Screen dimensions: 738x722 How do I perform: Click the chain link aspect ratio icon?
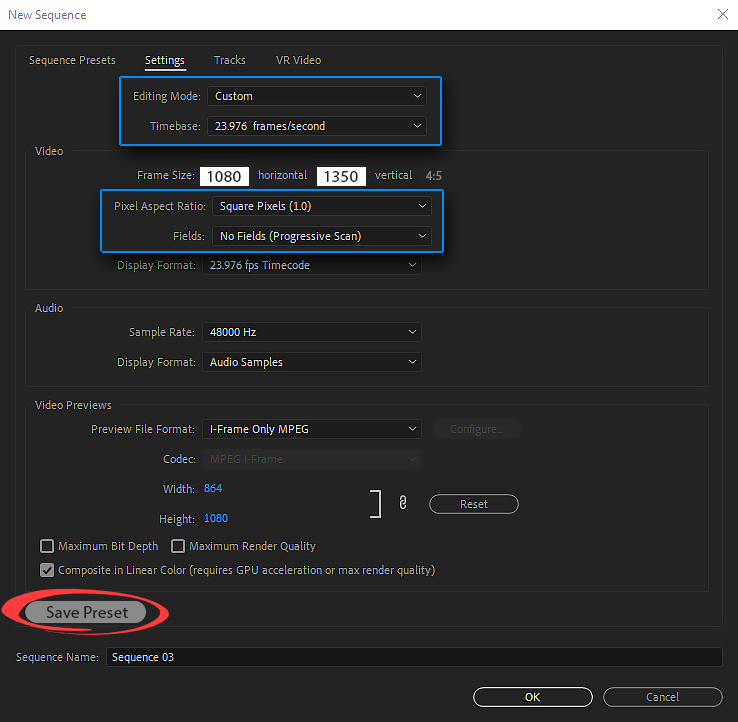tap(402, 504)
